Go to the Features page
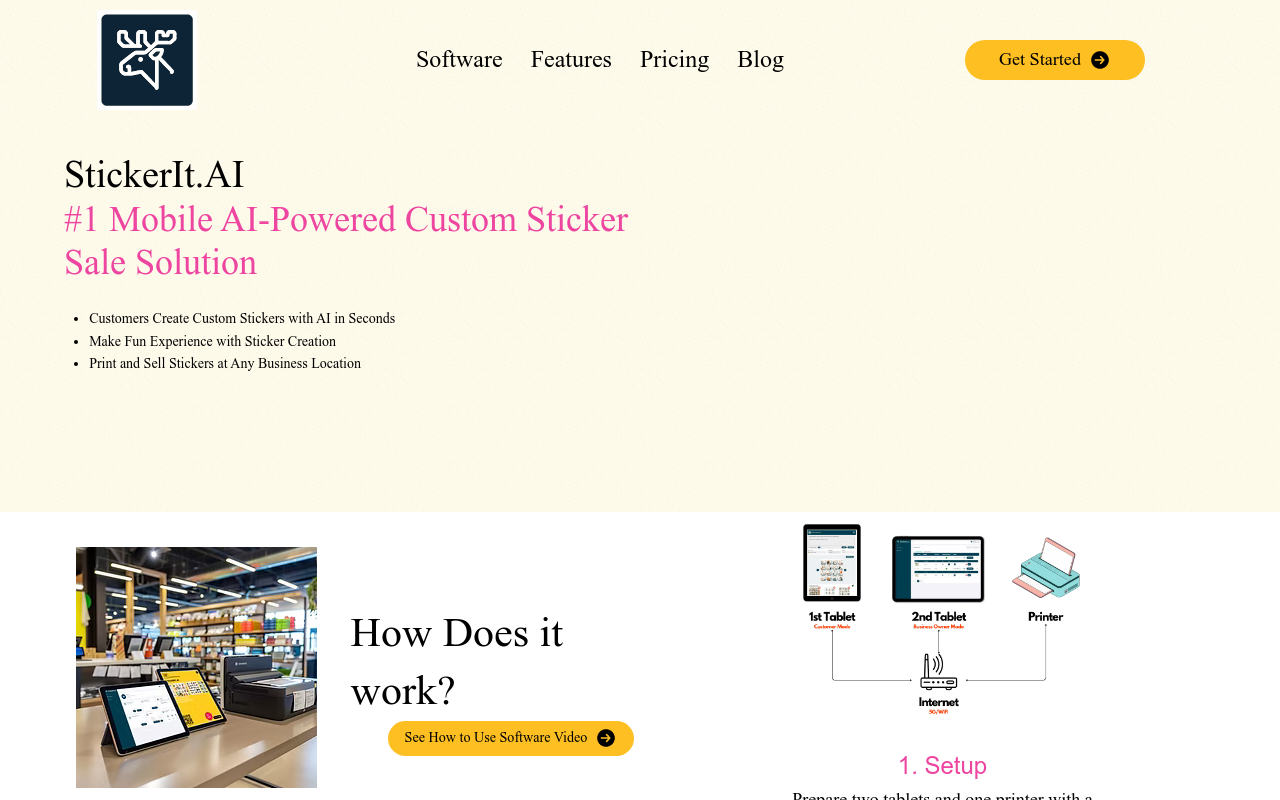 (571, 60)
